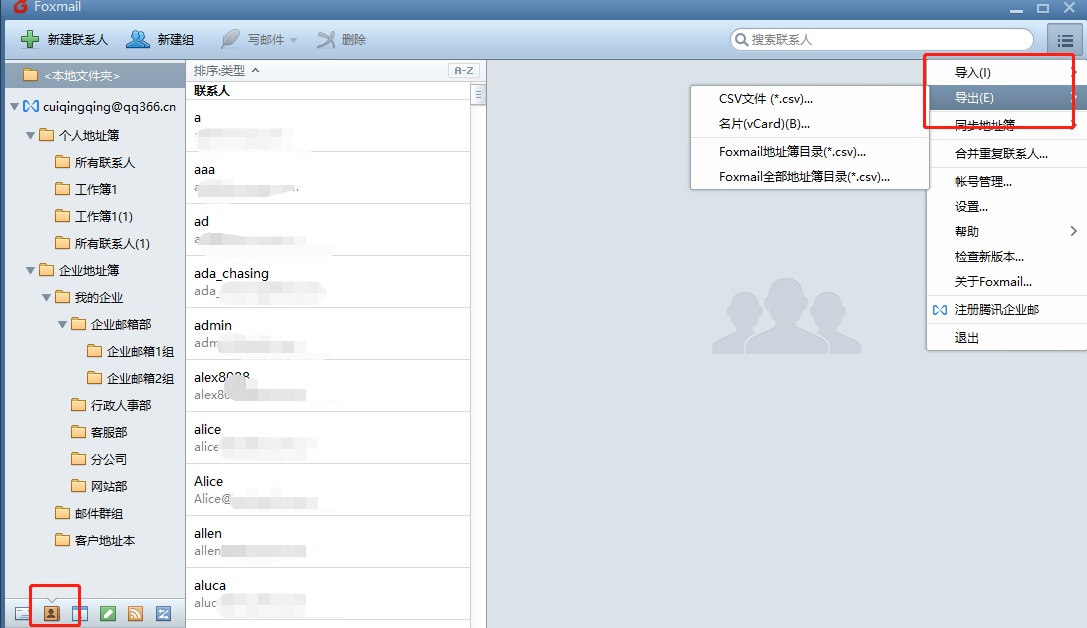Click inside the 搜索联系人 search field

880,40
